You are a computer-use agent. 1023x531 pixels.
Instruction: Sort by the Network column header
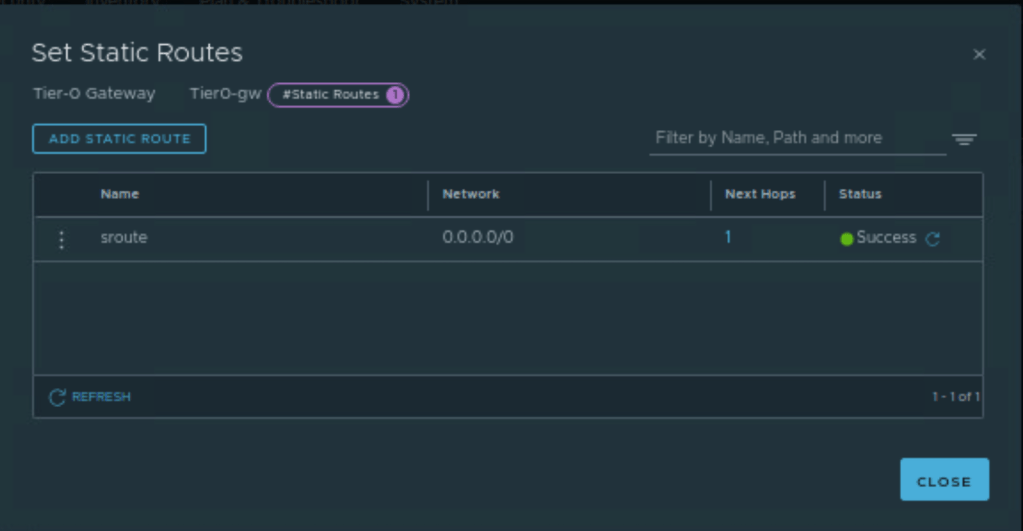471,194
